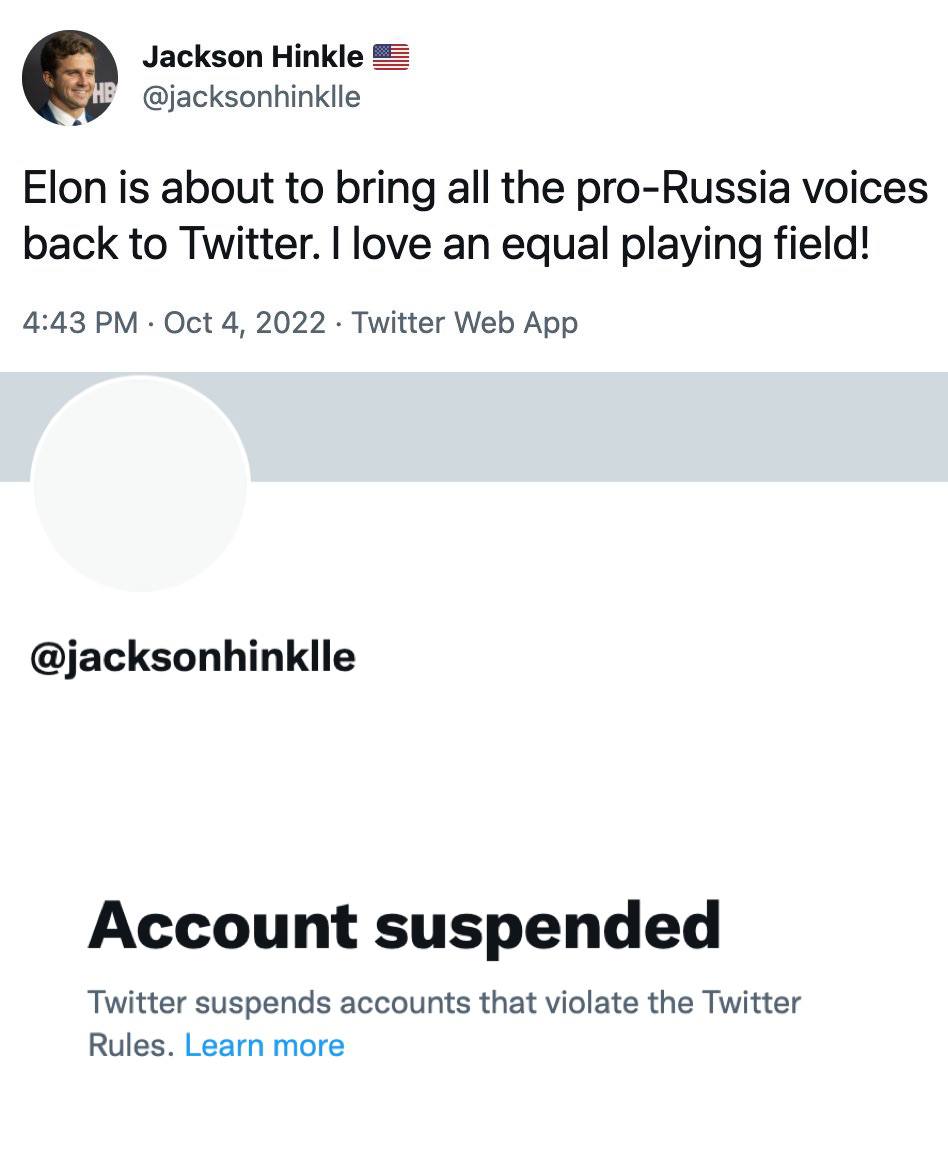Click the US flag emoji beside the name
948x1153 pixels.
coord(391,57)
